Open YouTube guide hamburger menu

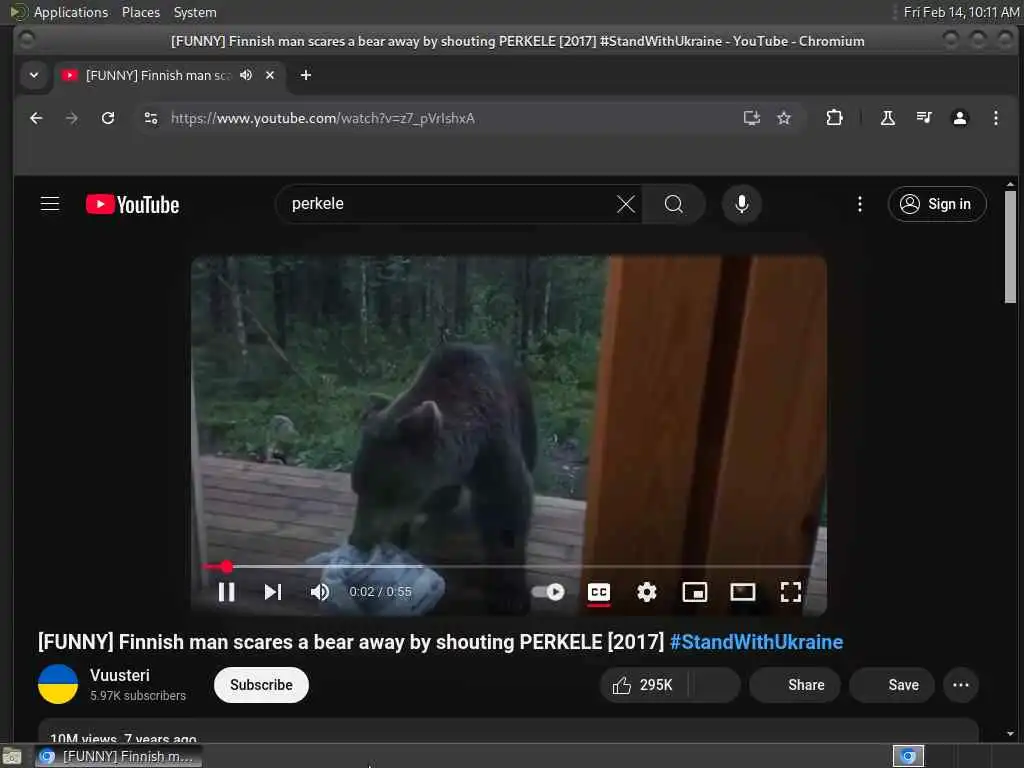(50, 204)
